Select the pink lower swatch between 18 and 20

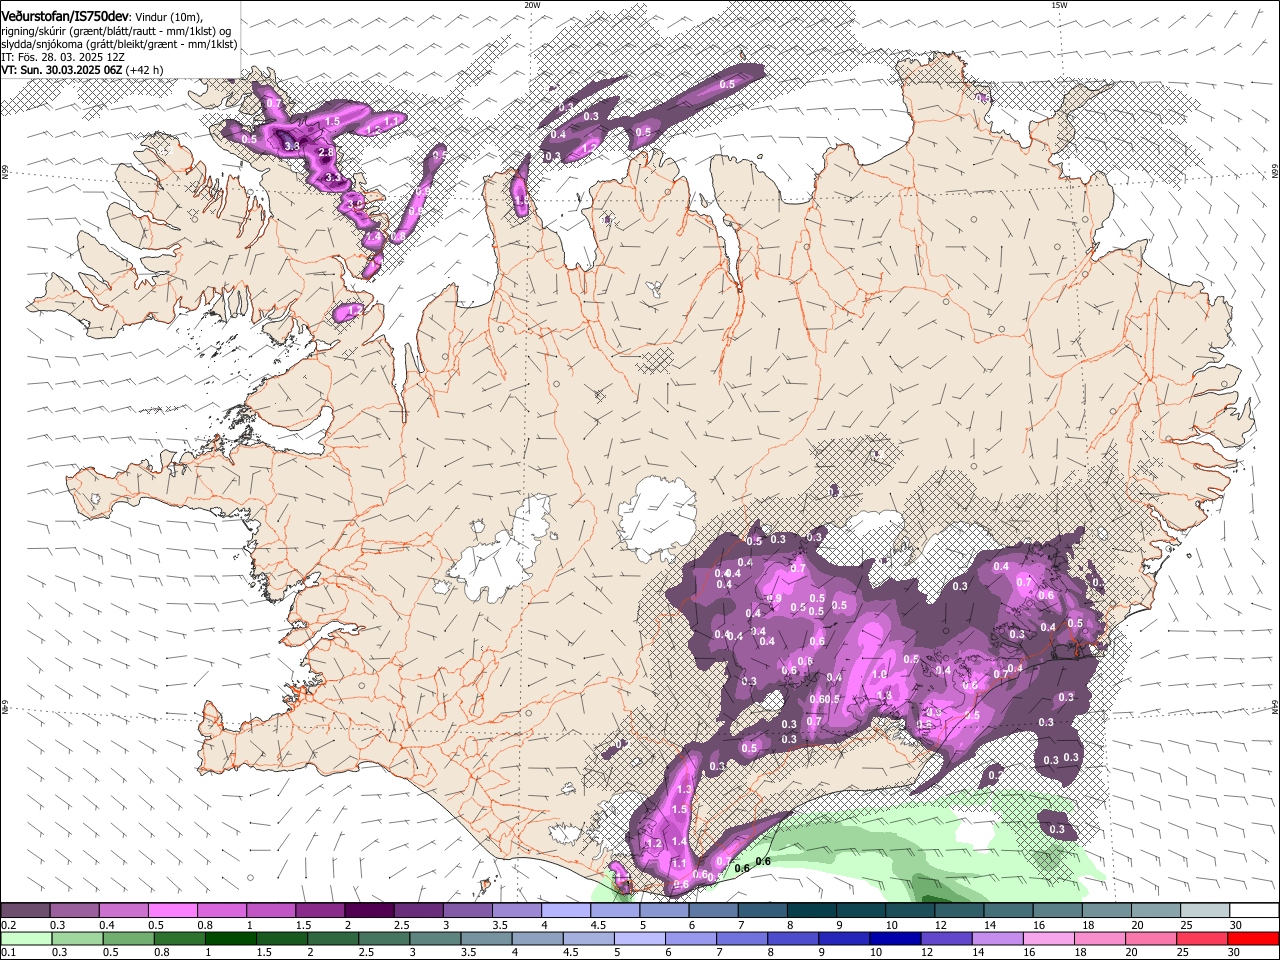pyautogui.click(x=1099, y=939)
